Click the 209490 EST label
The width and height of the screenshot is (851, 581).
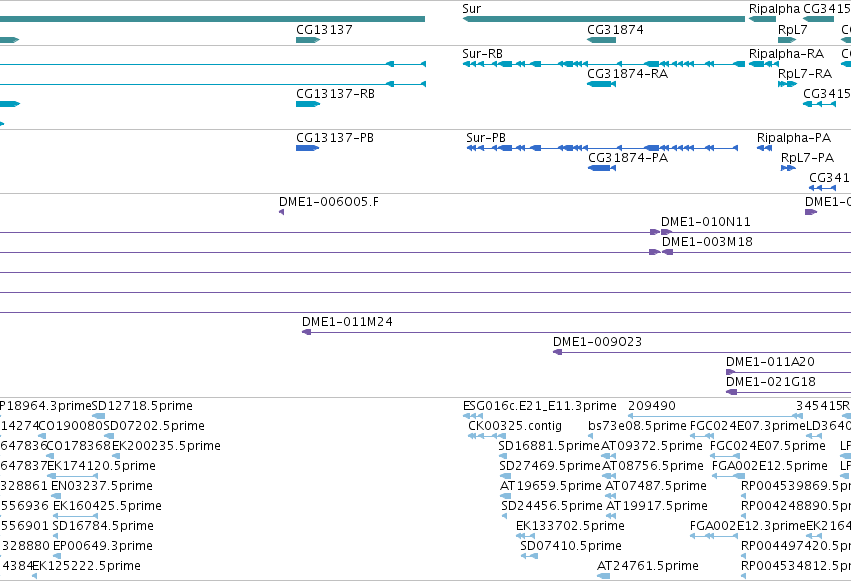click(652, 406)
